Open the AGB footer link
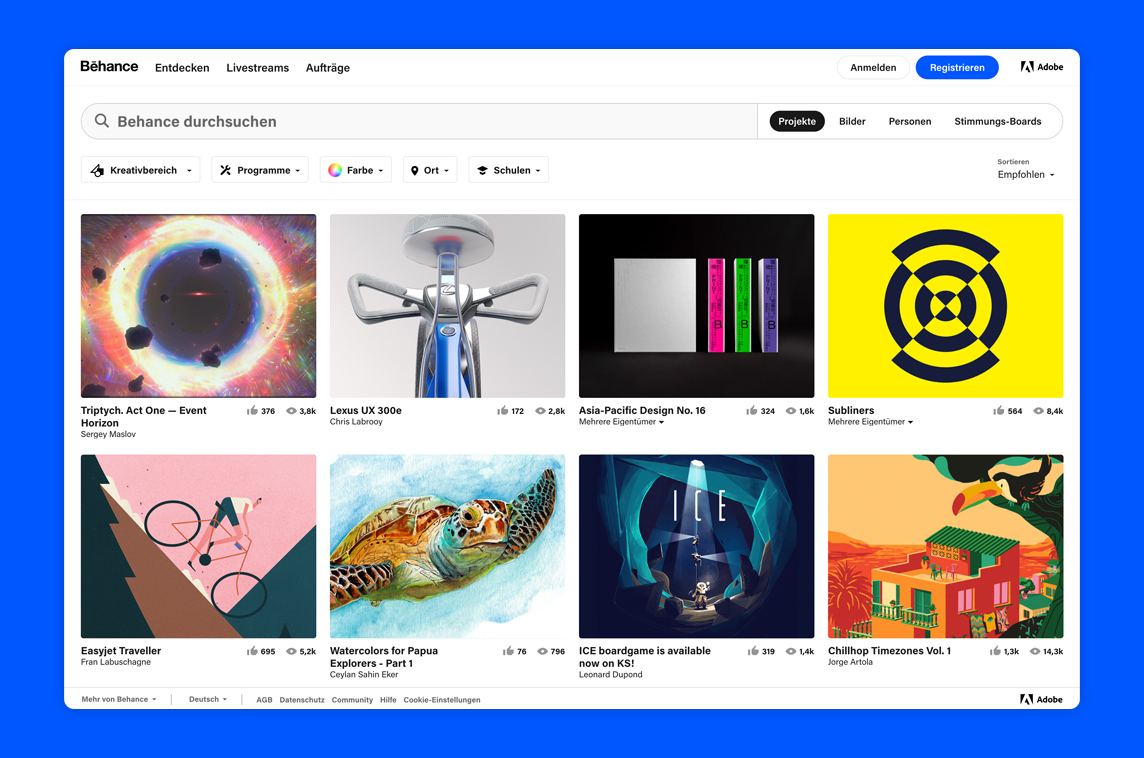 pos(264,700)
